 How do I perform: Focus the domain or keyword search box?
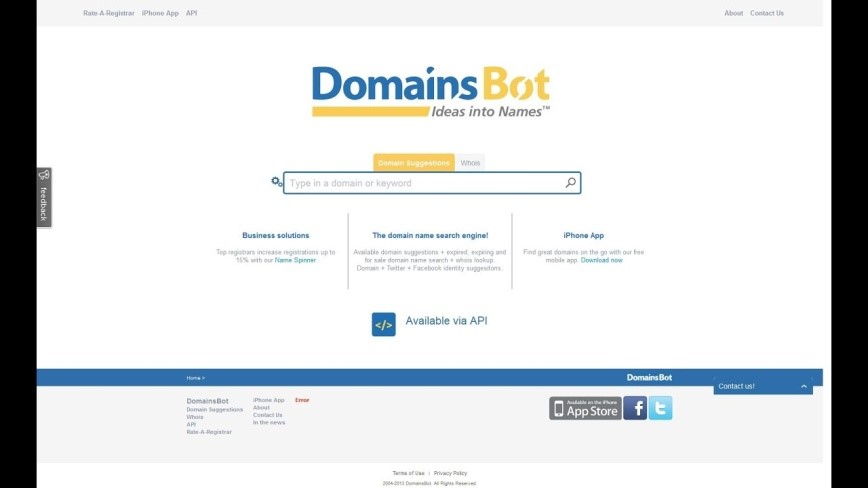click(432, 183)
